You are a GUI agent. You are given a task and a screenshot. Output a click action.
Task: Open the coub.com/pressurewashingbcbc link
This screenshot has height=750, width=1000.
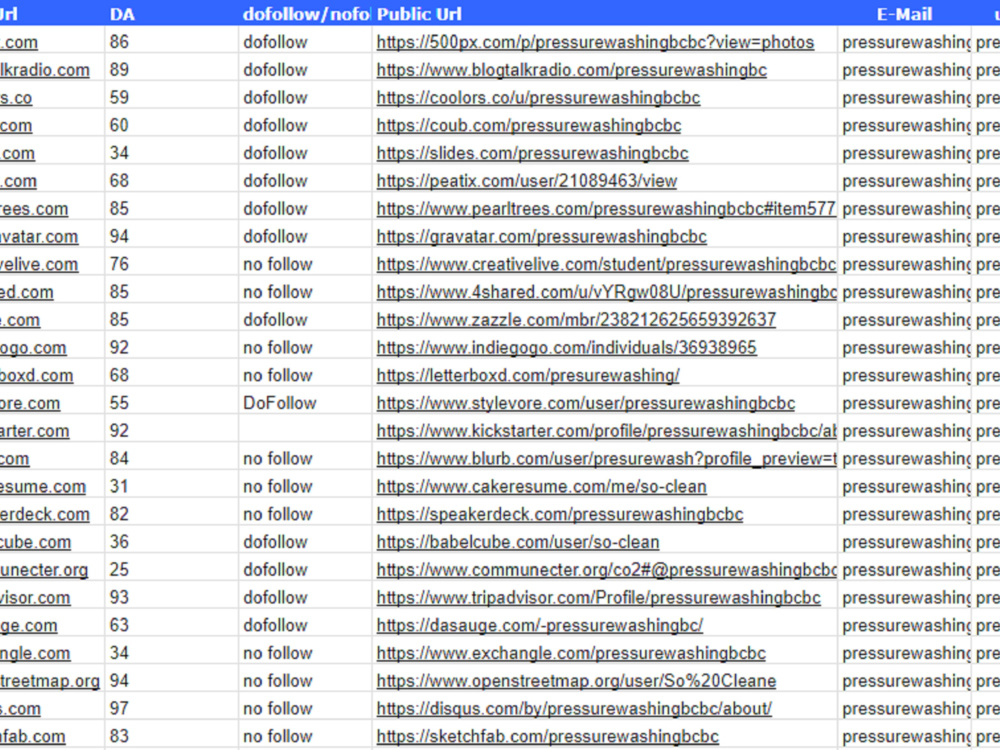(x=529, y=126)
